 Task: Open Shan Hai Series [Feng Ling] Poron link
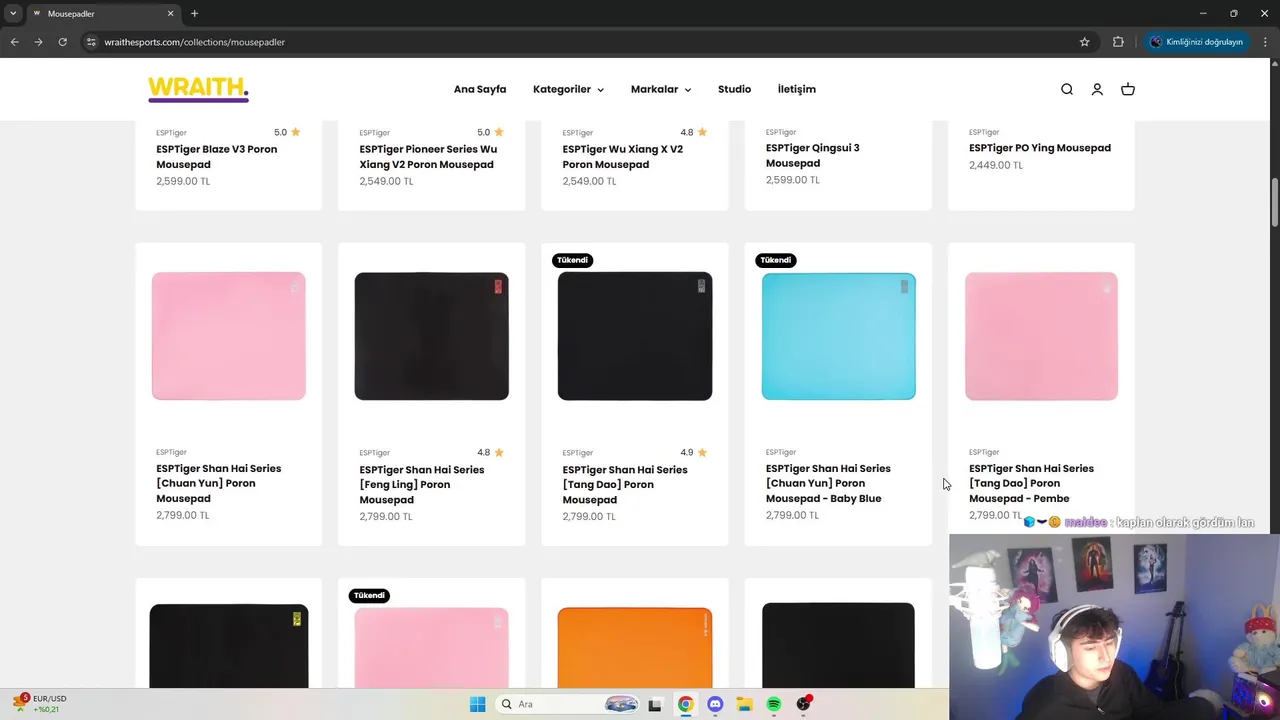(x=421, y=485)
